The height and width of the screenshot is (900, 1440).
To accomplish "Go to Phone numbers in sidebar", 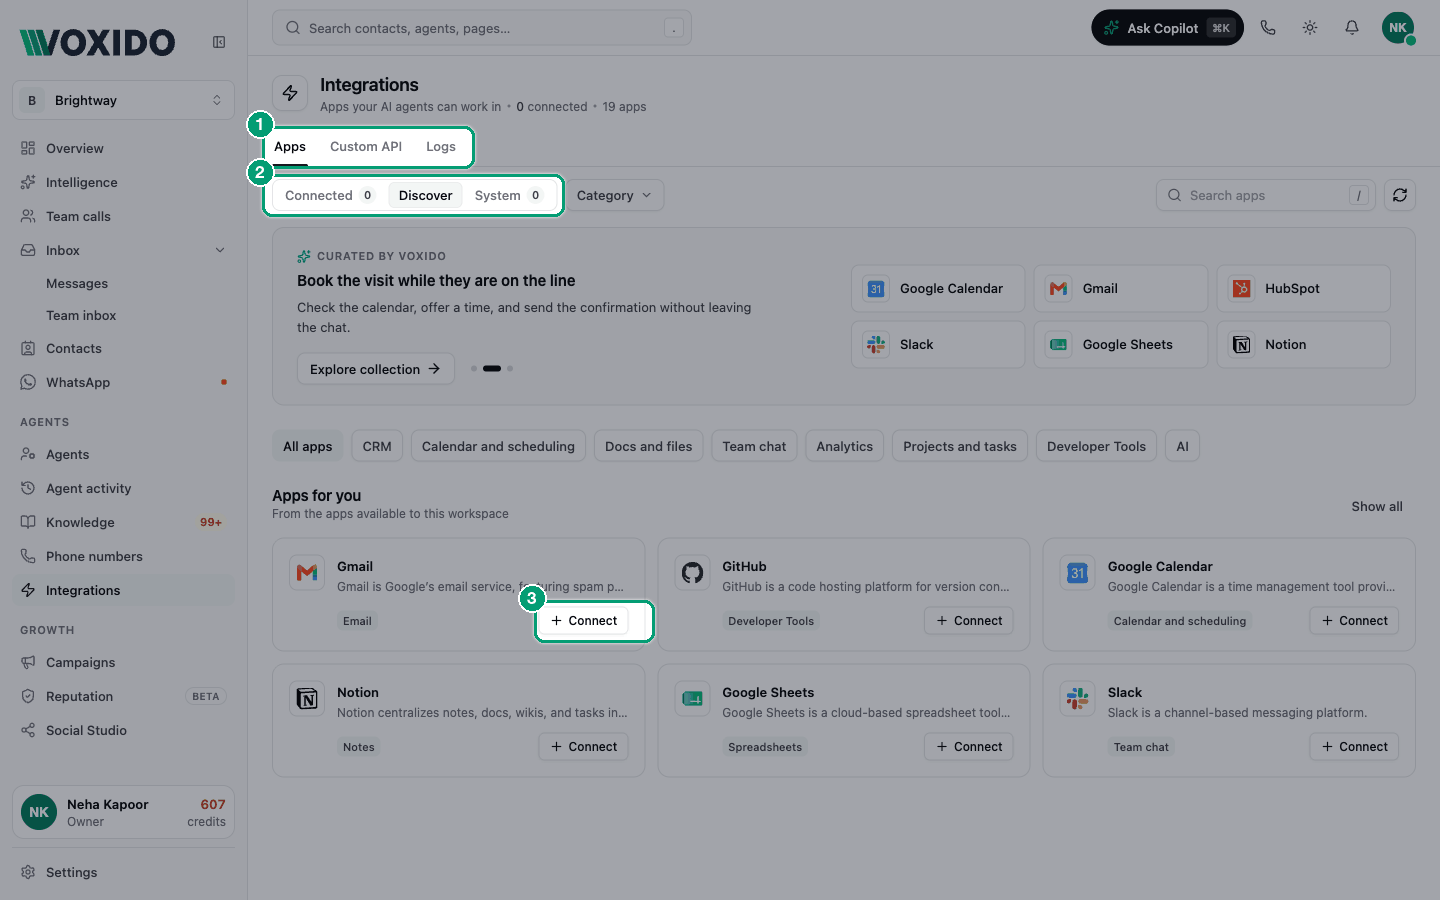I will pos(123,556).
